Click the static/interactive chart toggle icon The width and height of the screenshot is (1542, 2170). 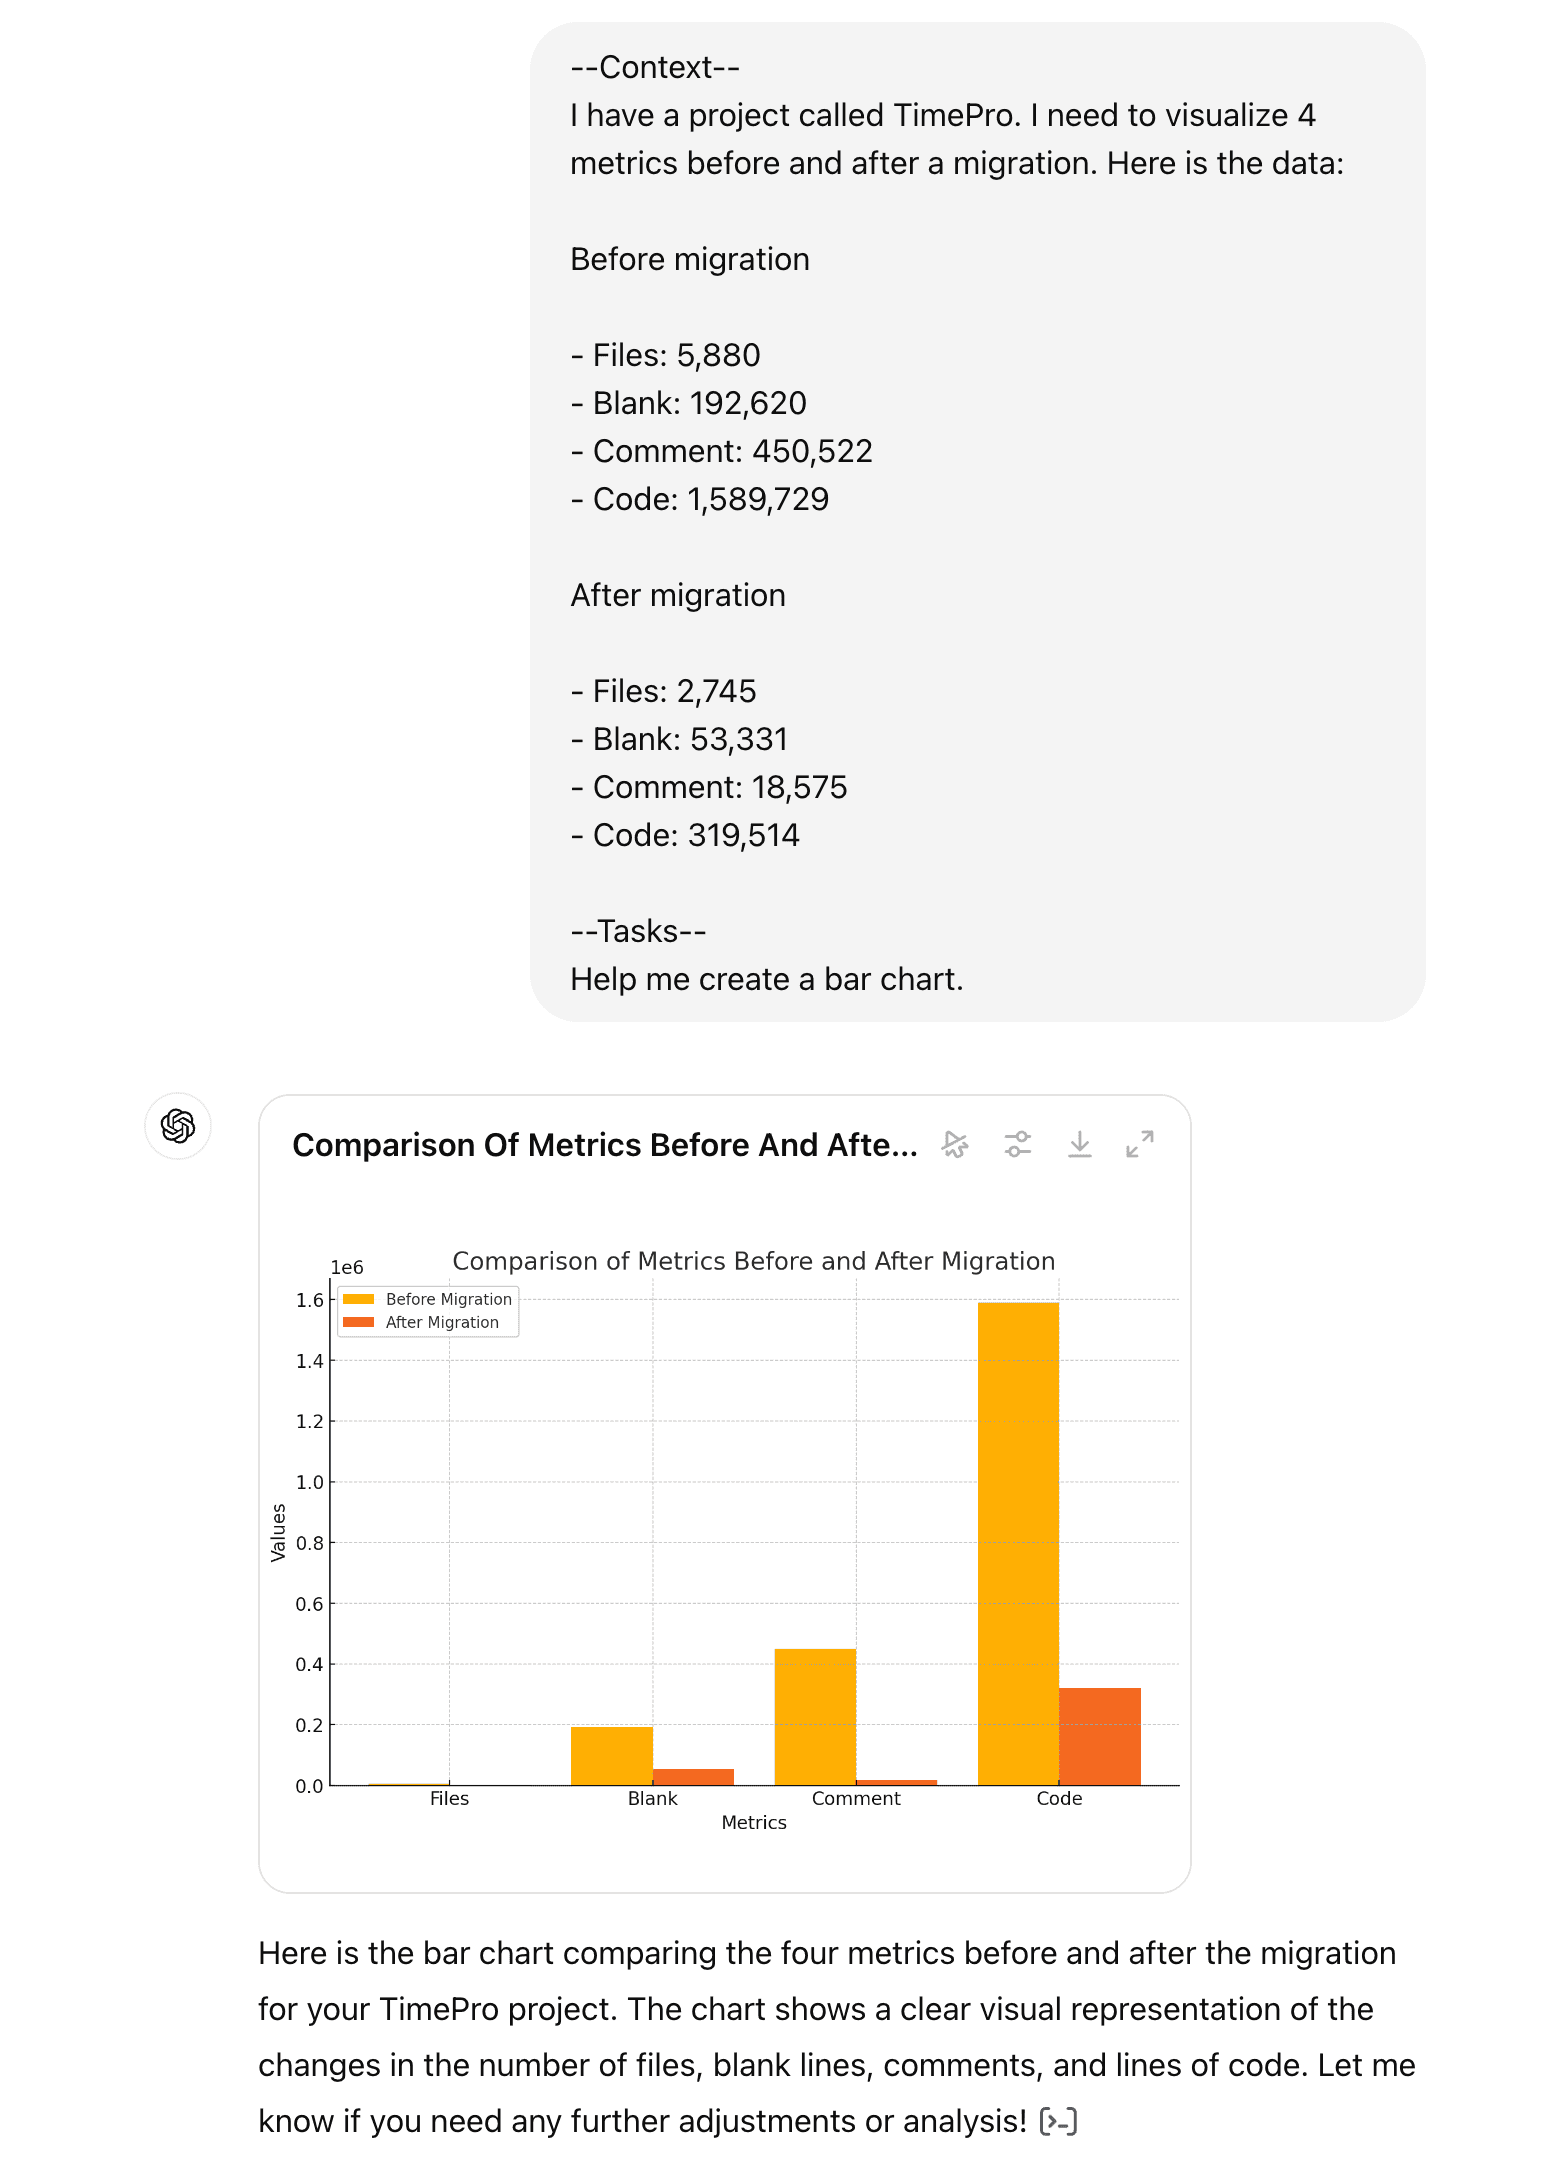pos(955,1144)
